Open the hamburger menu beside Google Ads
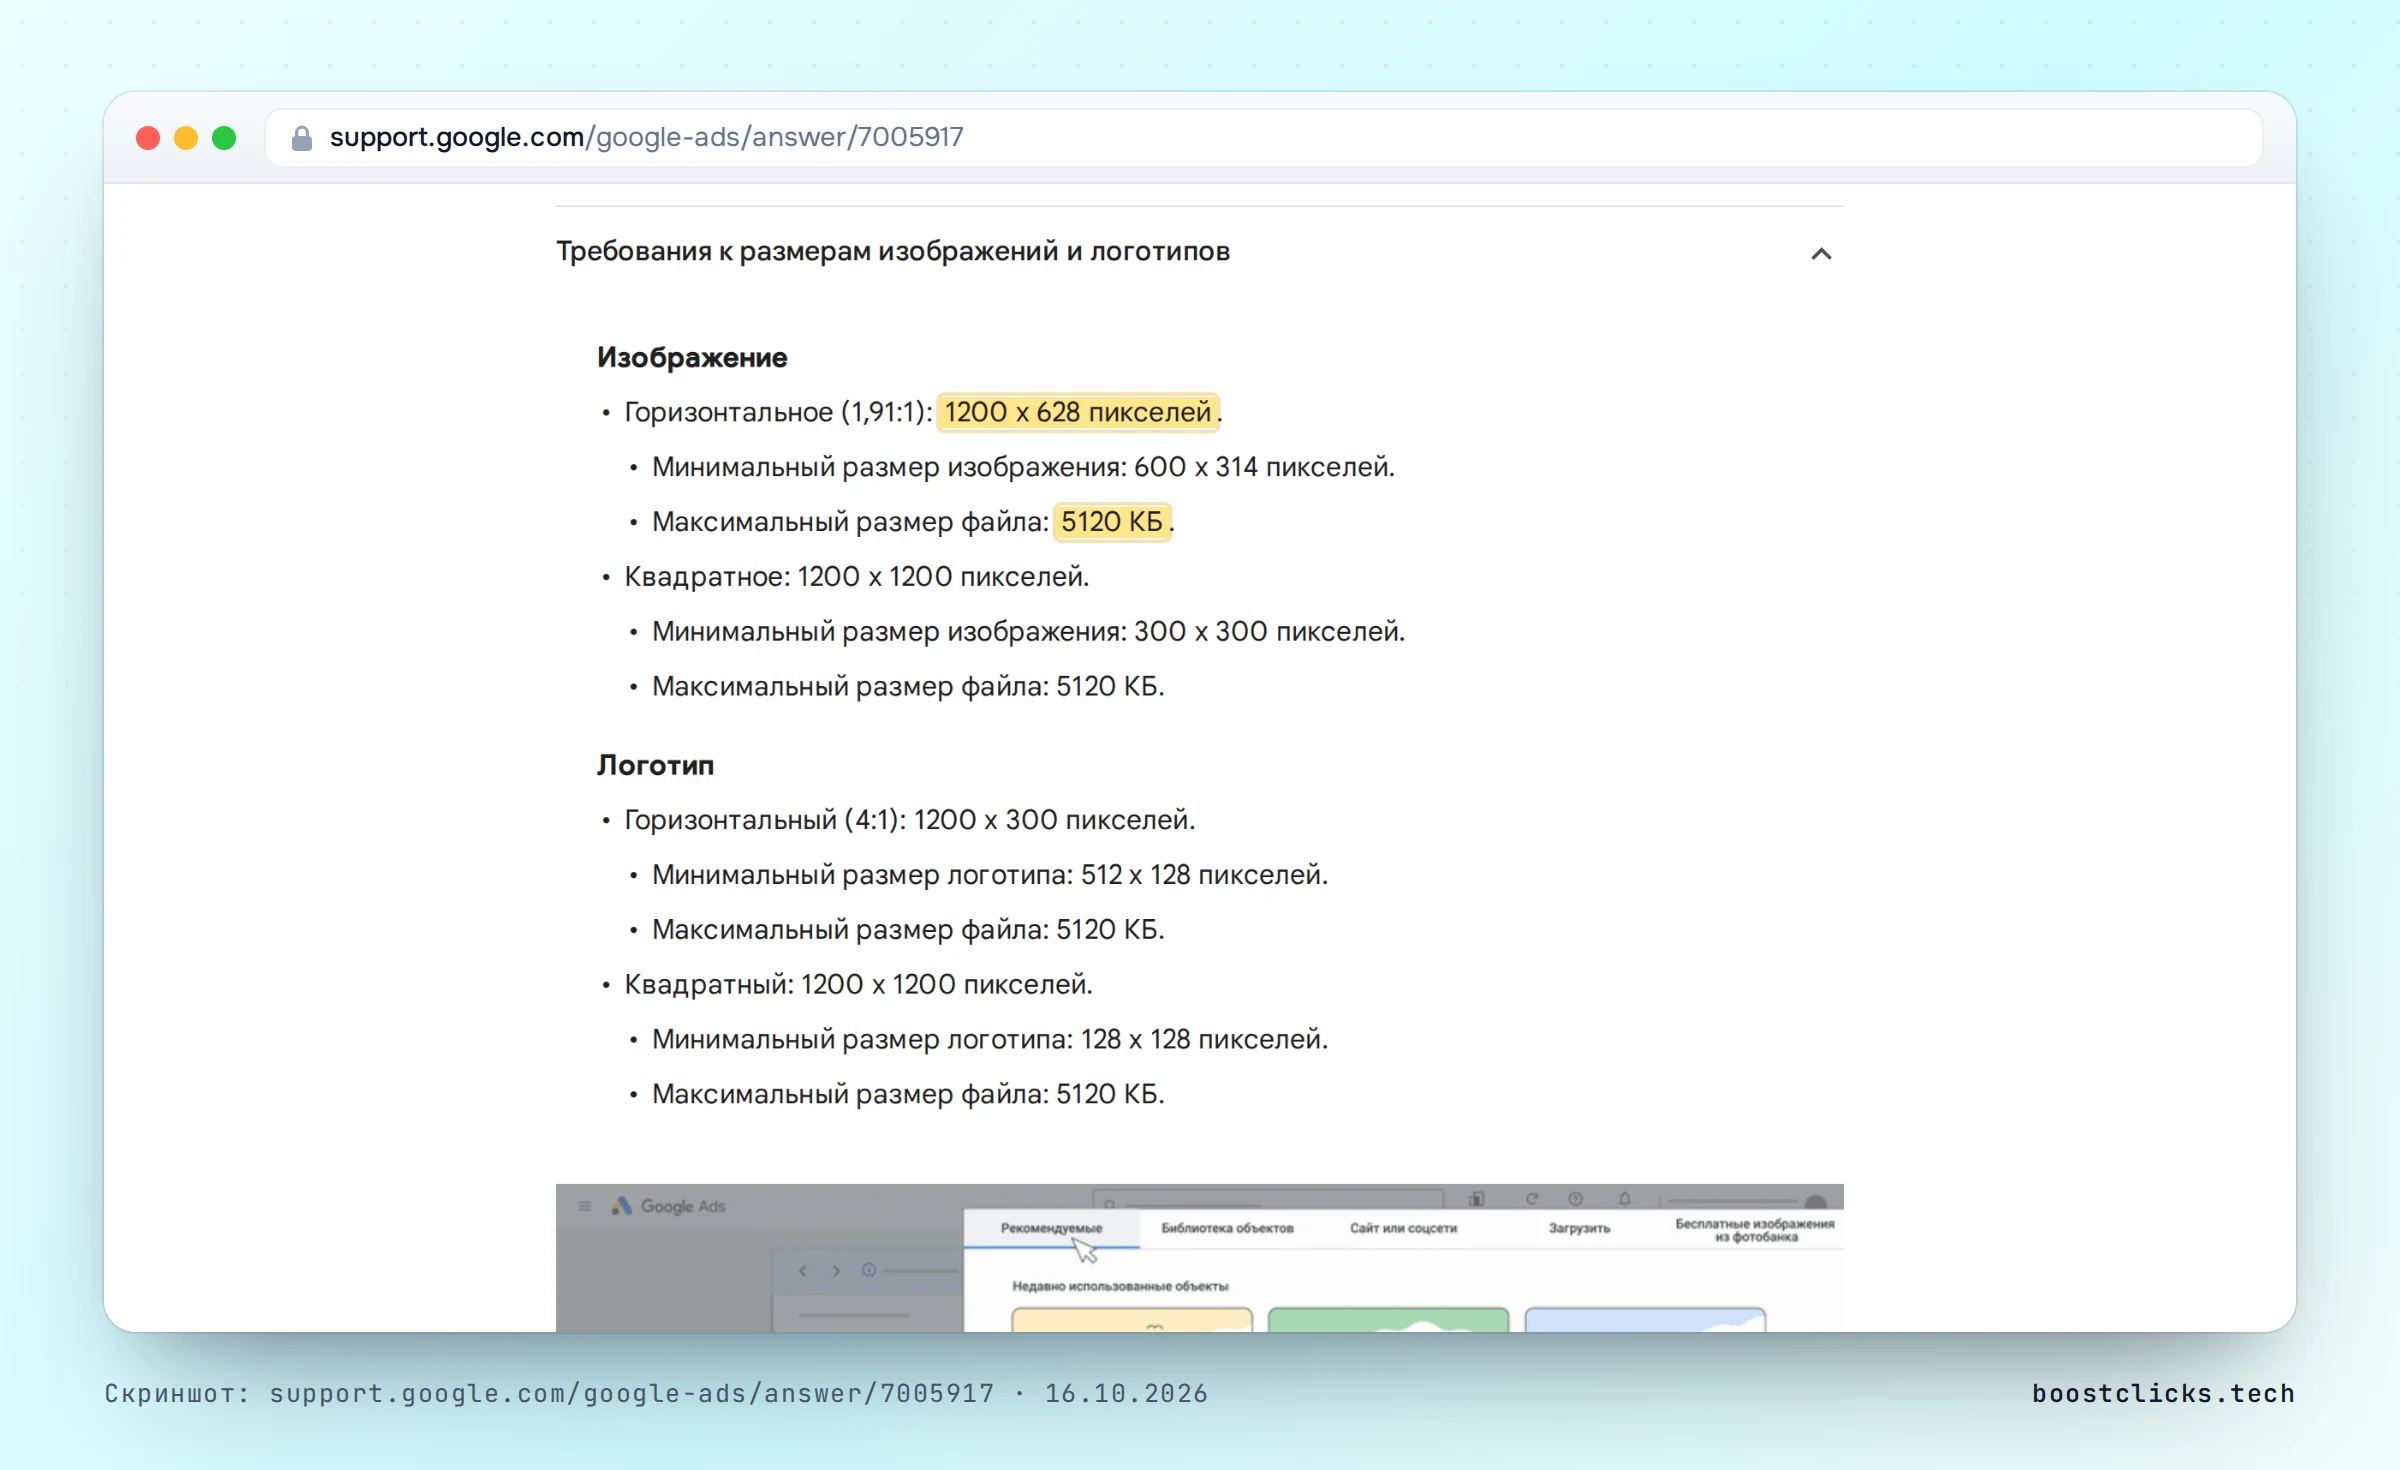2400x1470 pixels. click(585, 1206)
